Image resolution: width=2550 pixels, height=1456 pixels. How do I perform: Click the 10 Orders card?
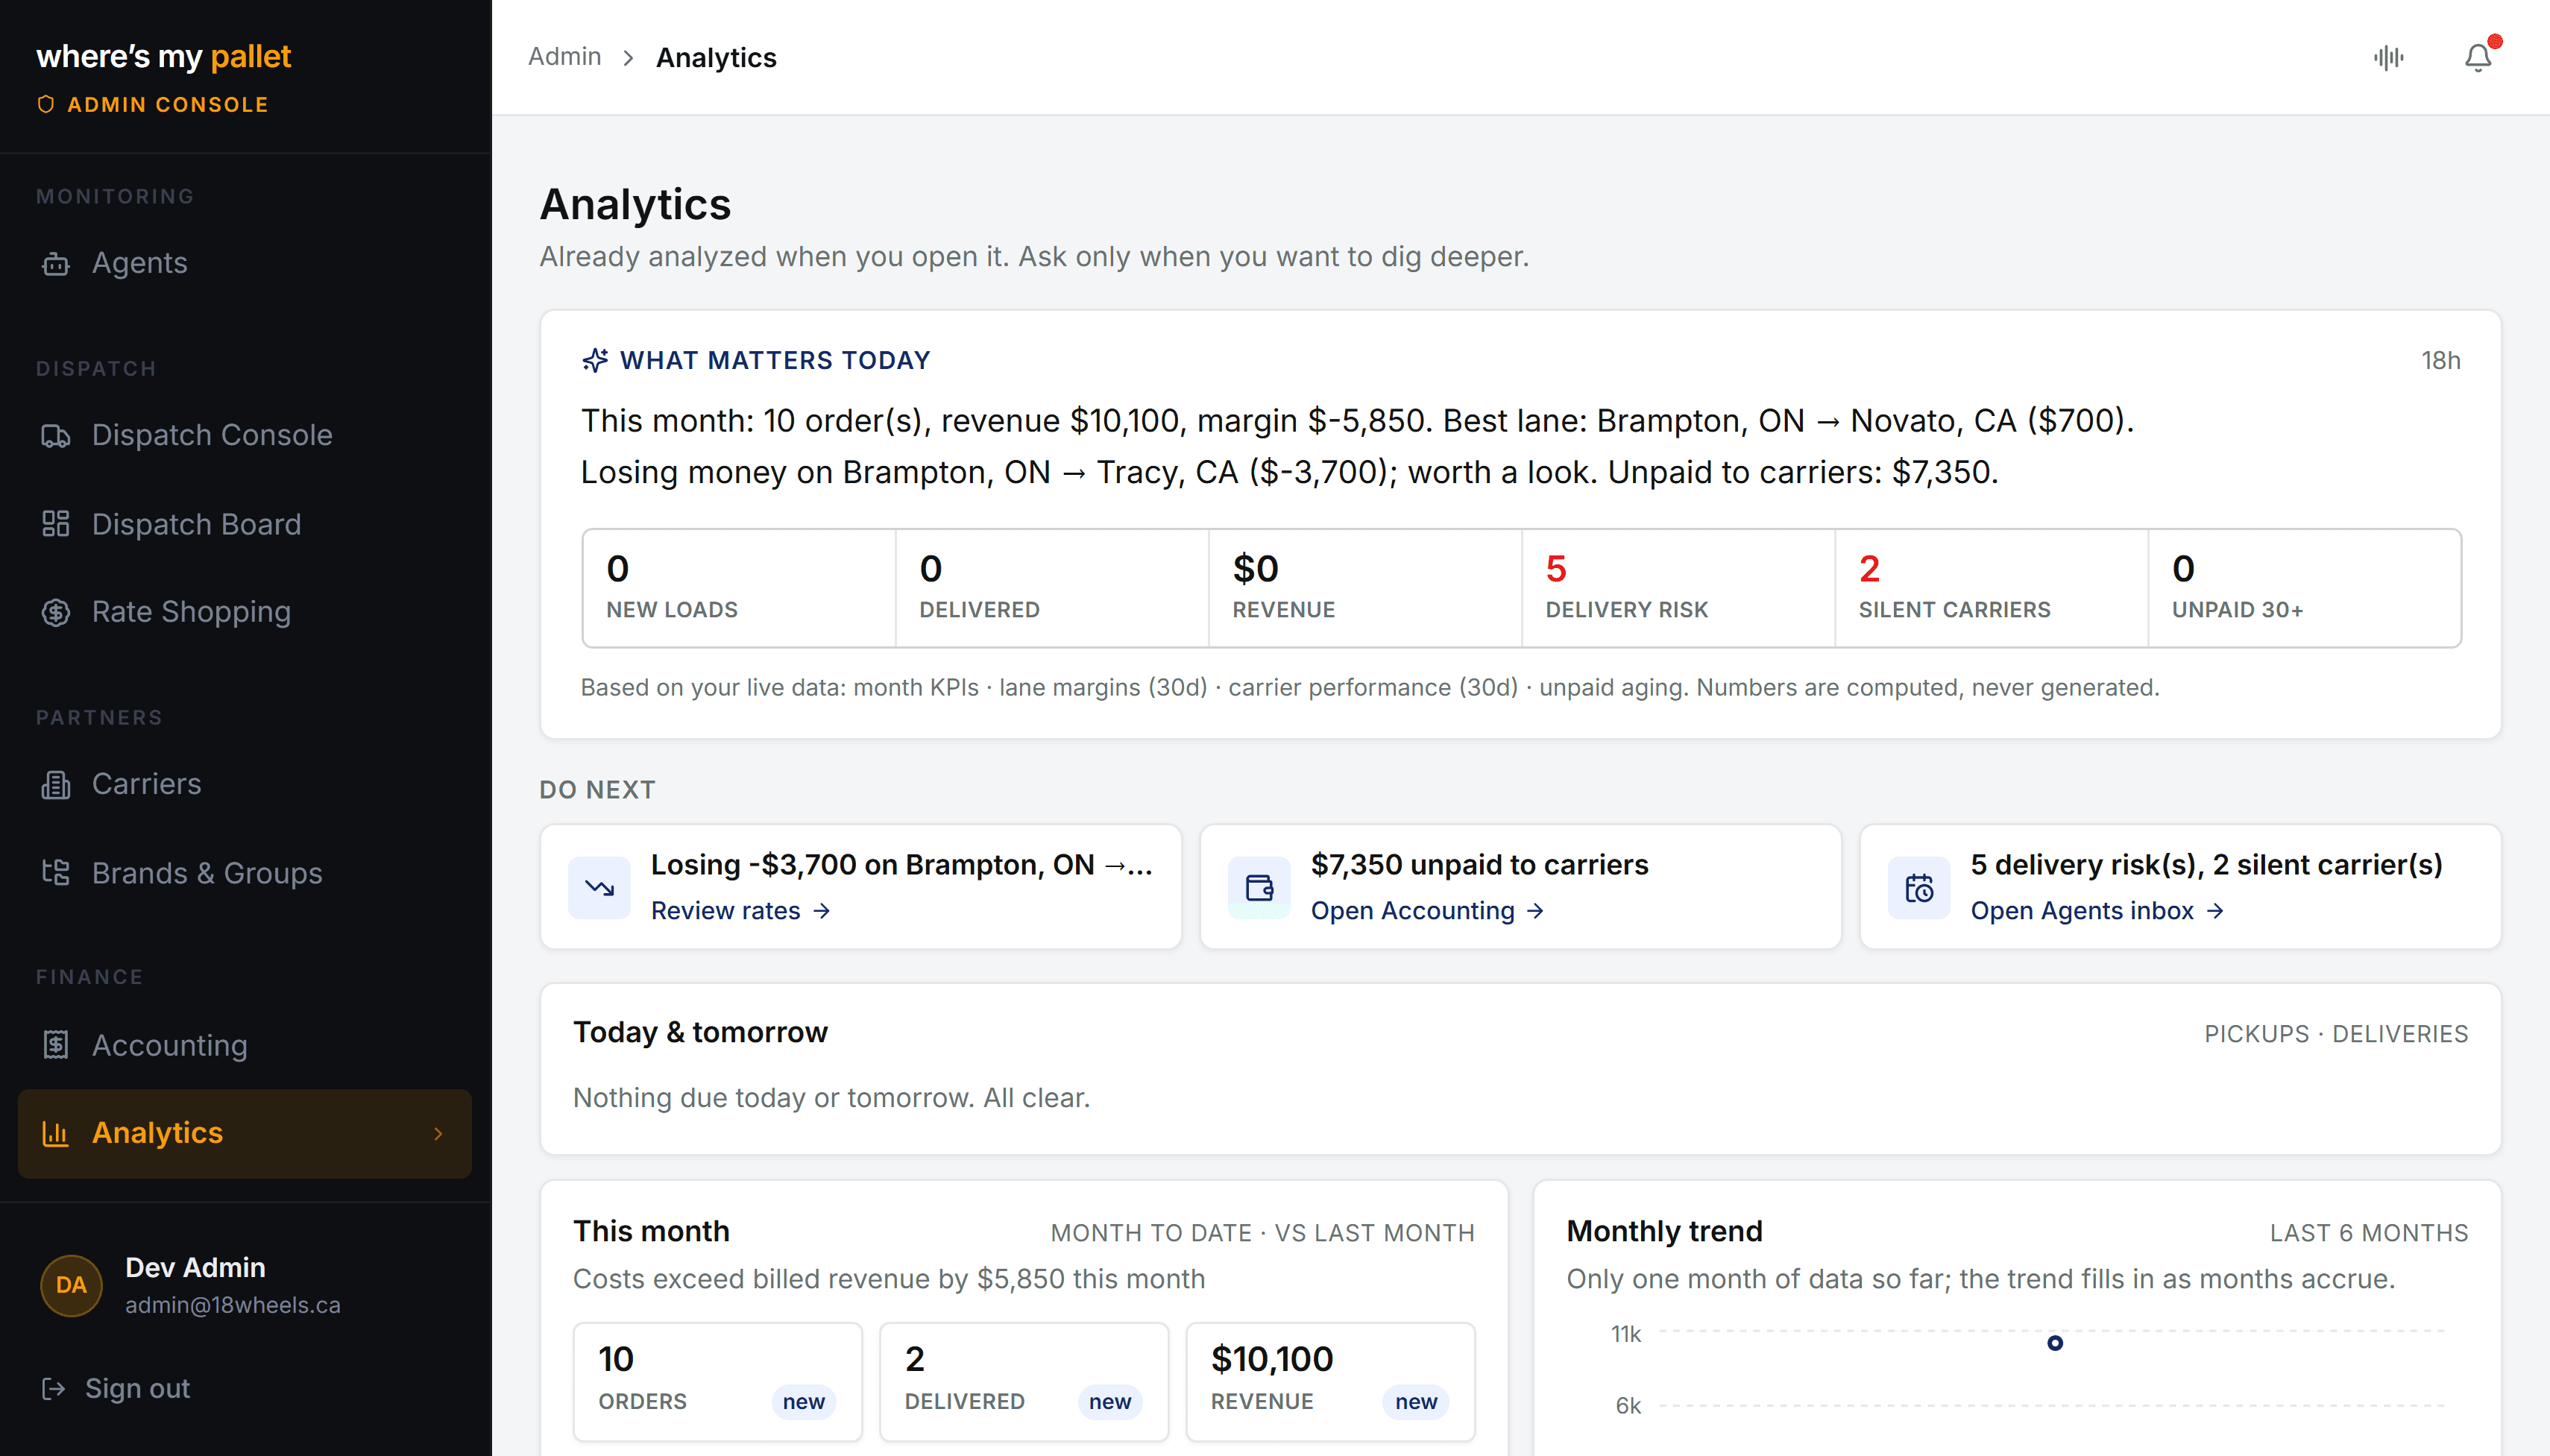coord(718,1382)
